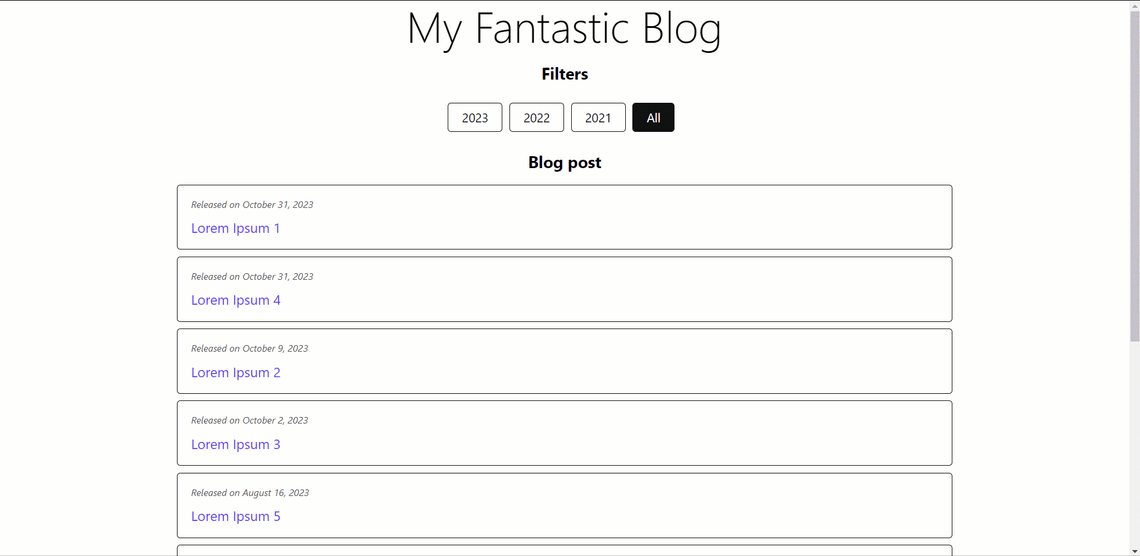
Task: Click the October 9, 2023 release date
Action: pos(249,348)
